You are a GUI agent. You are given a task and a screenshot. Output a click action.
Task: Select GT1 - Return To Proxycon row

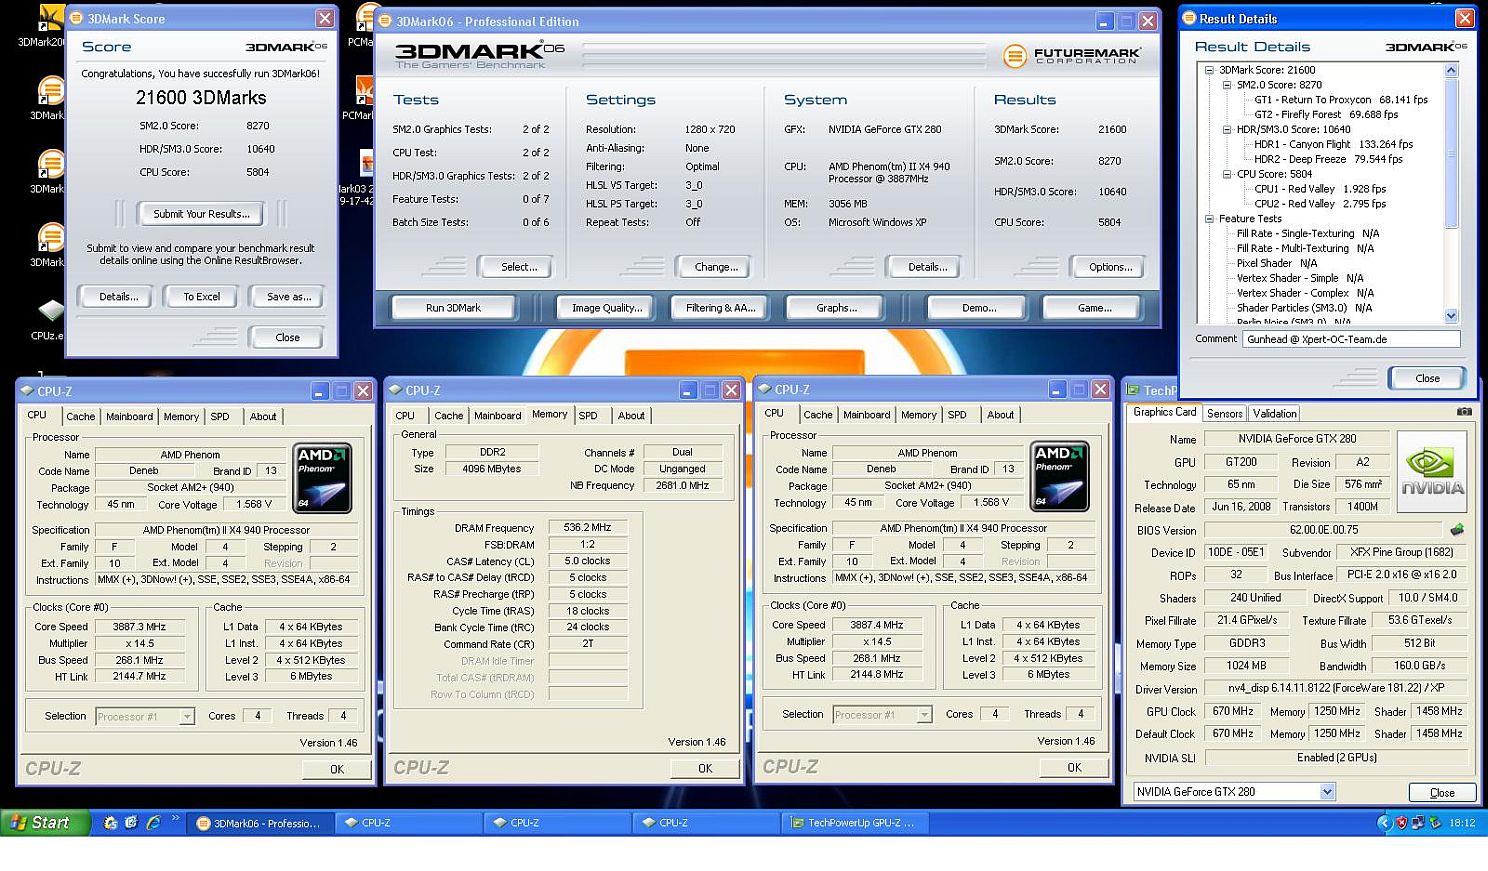[1341, 100]
